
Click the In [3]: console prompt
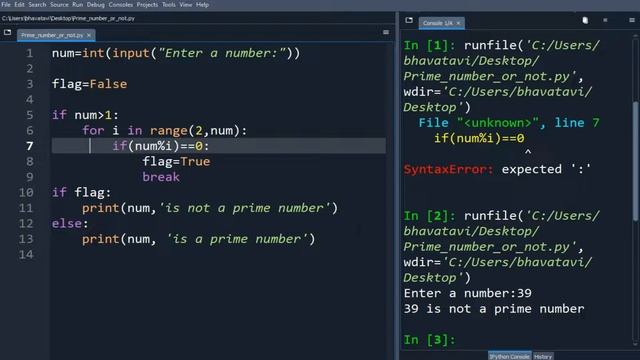[429, 340]
